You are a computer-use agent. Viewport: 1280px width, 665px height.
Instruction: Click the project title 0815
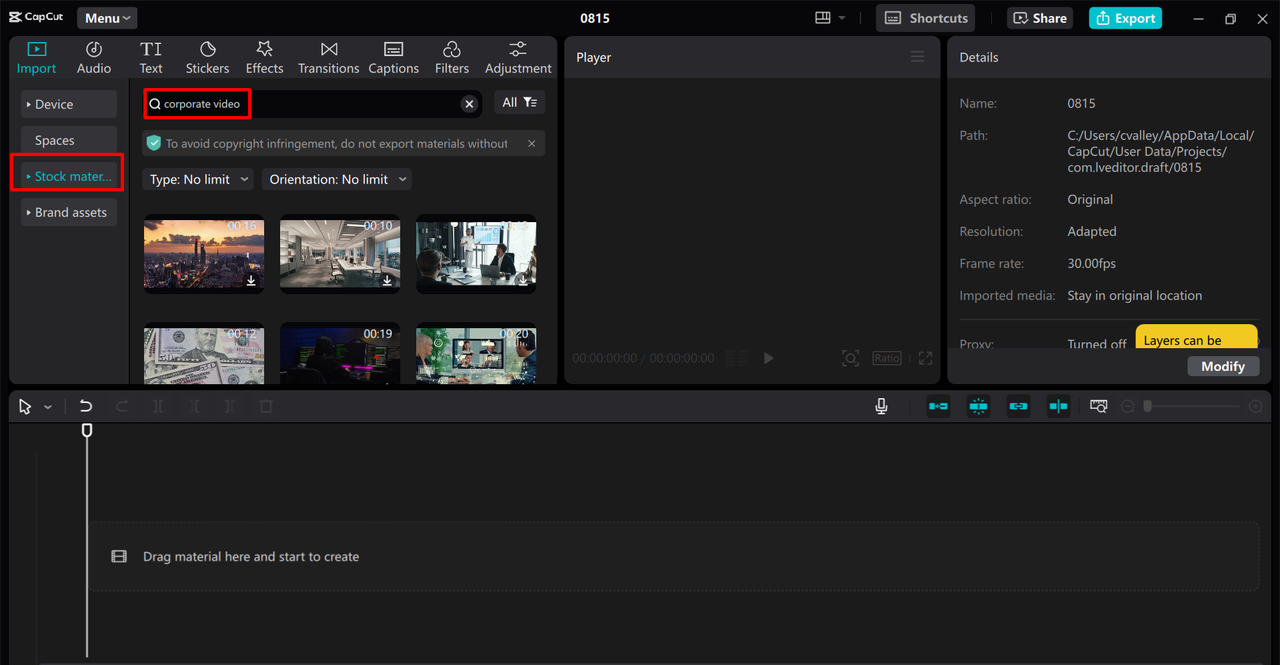[595, 18]
